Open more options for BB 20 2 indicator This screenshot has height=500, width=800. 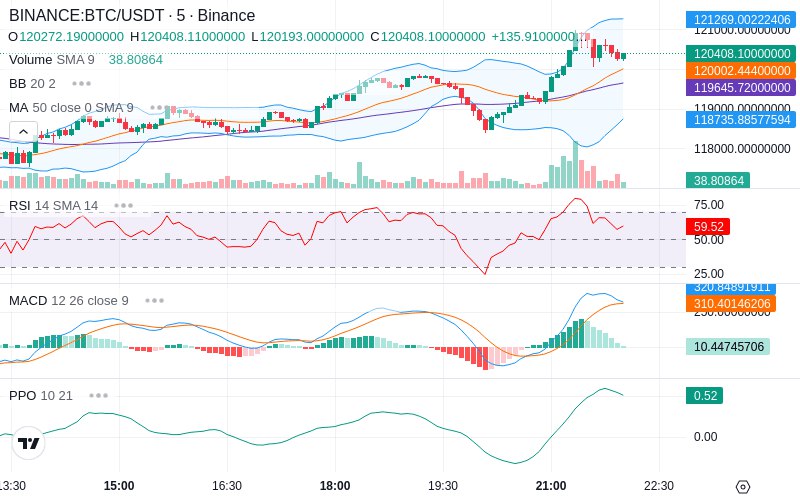point(82,83)
